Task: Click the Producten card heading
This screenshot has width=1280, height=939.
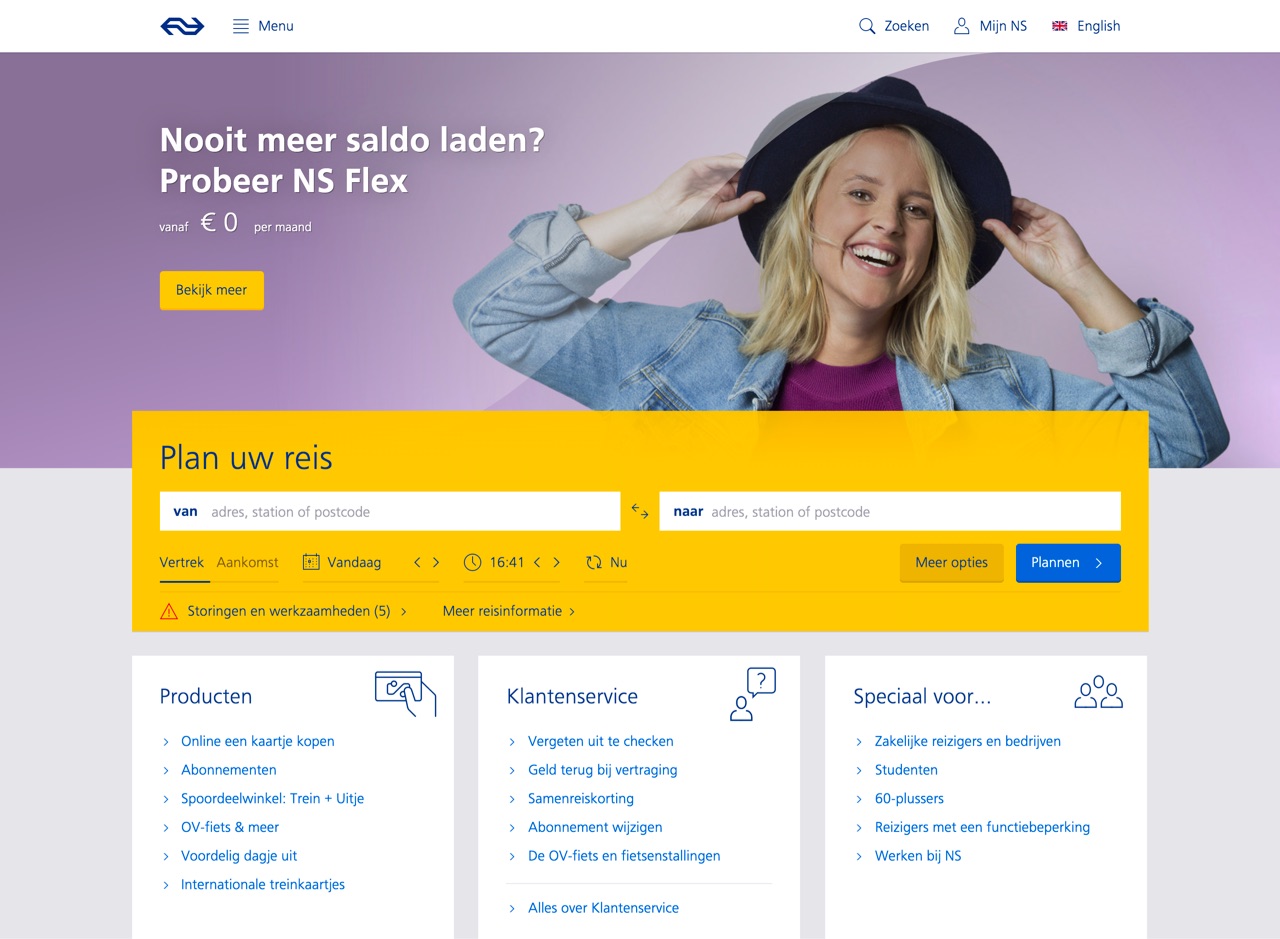Action: [206, 696]
